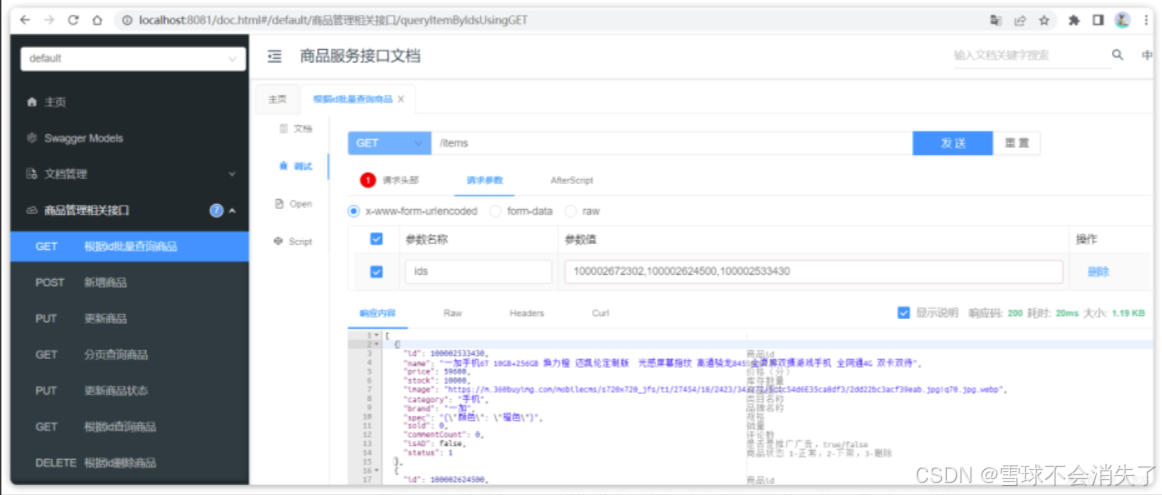Reload the page with refresh icon
This screenshot has height=495, width=1162.
click(73, 21)
